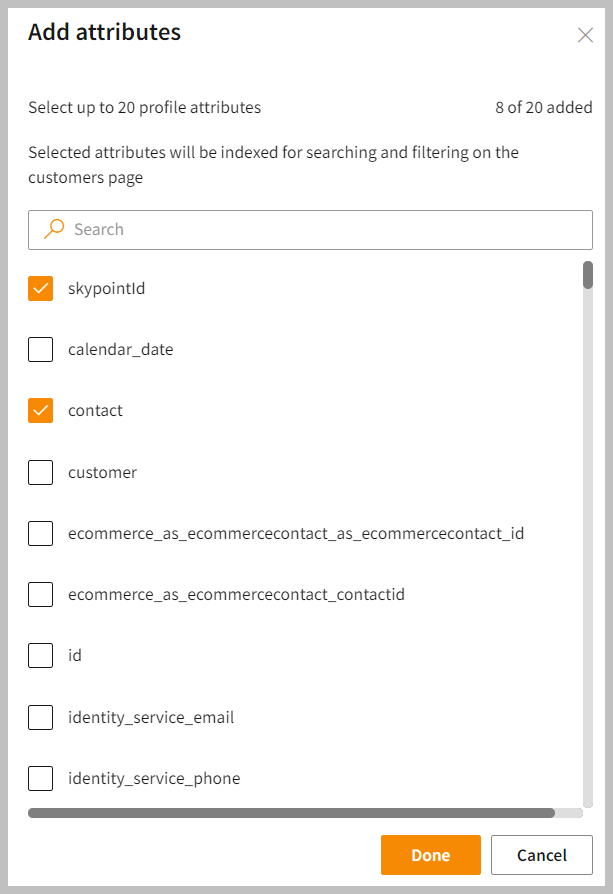Close the Add attributes dialog
The width and height of the screenshot is (613, 894).
(x=585, y=35)
